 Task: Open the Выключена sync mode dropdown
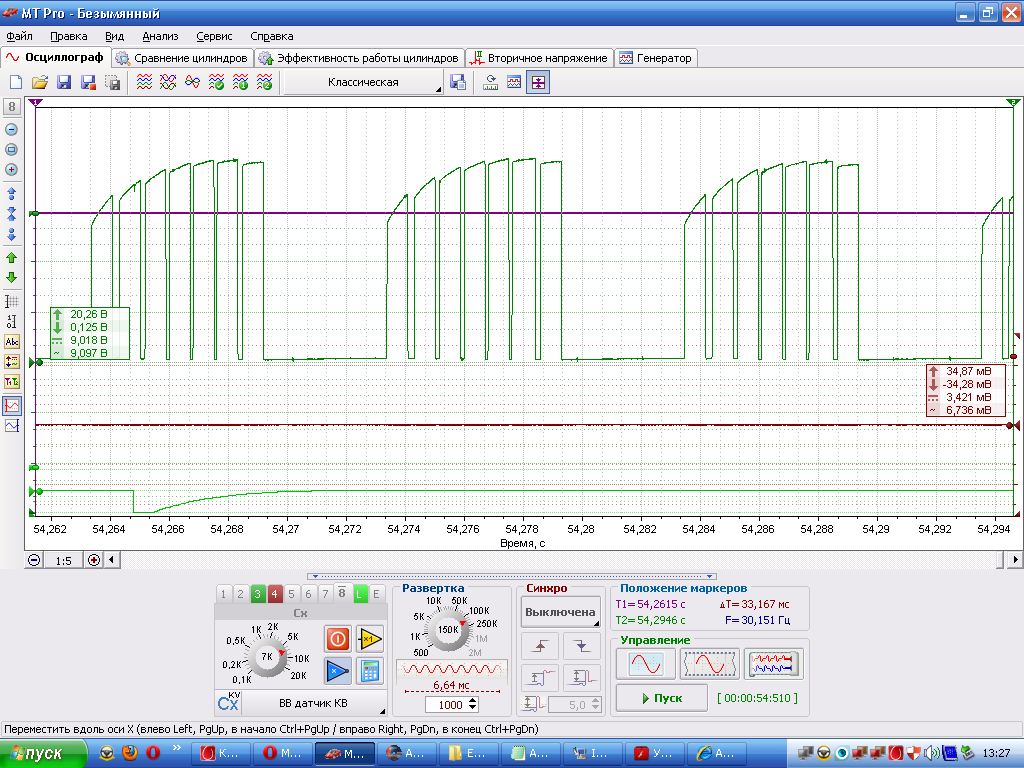(x=560, y=613)
